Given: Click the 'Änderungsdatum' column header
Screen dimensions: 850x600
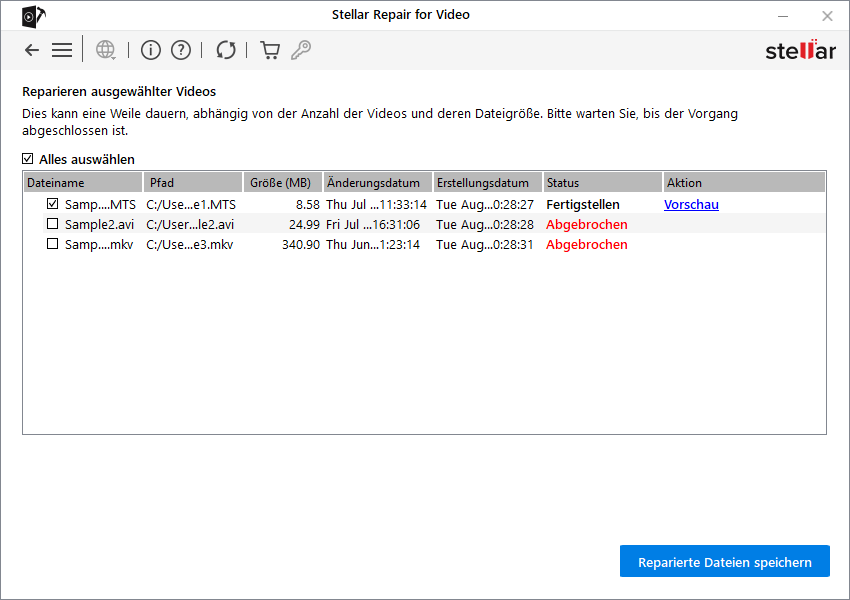Looking at the screenshot, I should coord(376,183).
